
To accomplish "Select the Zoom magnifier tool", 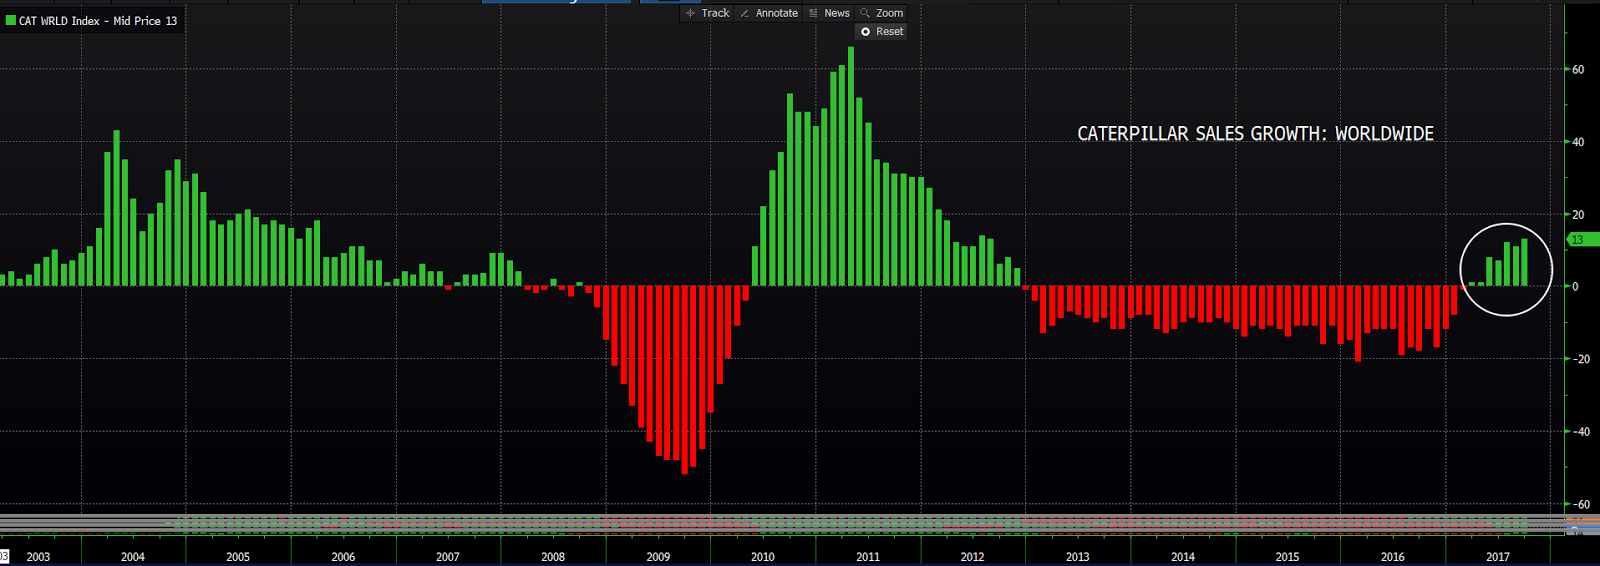I will pos(882,13).
